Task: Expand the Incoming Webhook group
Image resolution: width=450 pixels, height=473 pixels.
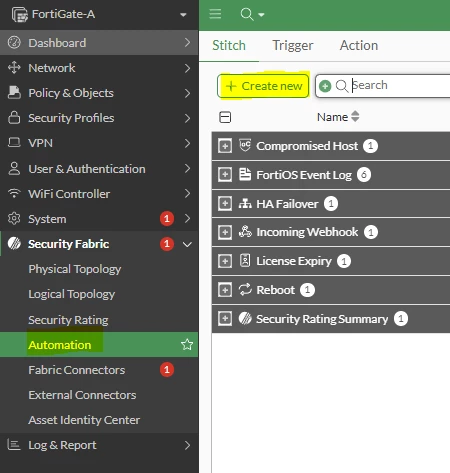Action: [x=225, y=232]
